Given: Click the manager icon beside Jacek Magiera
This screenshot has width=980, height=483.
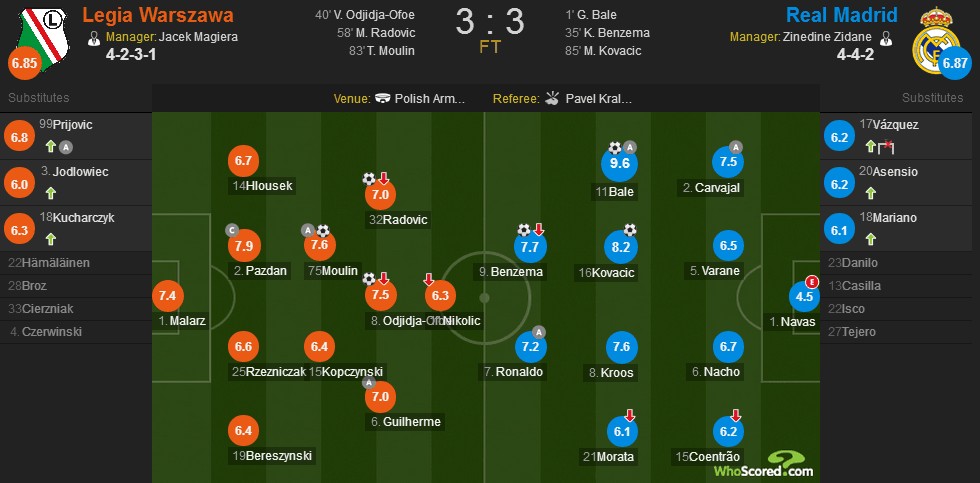Looking at the screenshot, I should [x=94, y=38].
